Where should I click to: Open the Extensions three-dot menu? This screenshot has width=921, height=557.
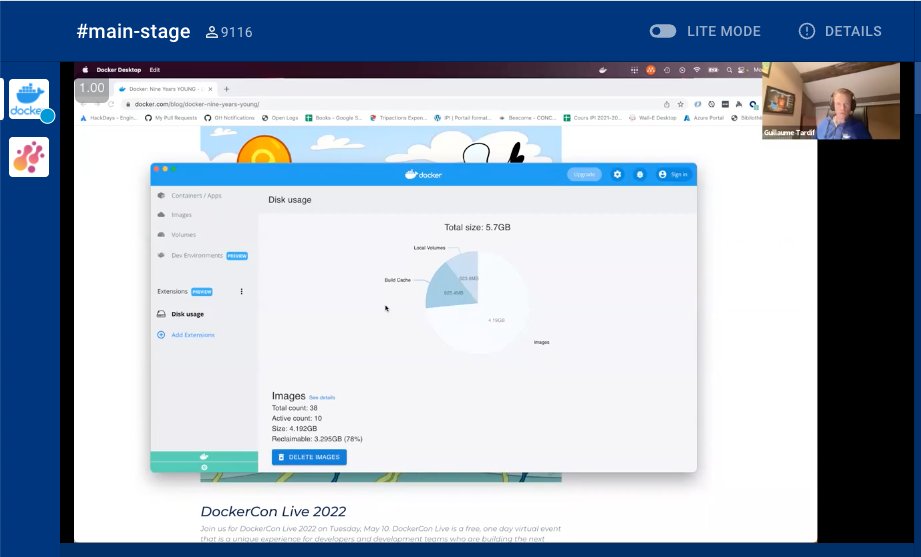(x=241, y=291)
